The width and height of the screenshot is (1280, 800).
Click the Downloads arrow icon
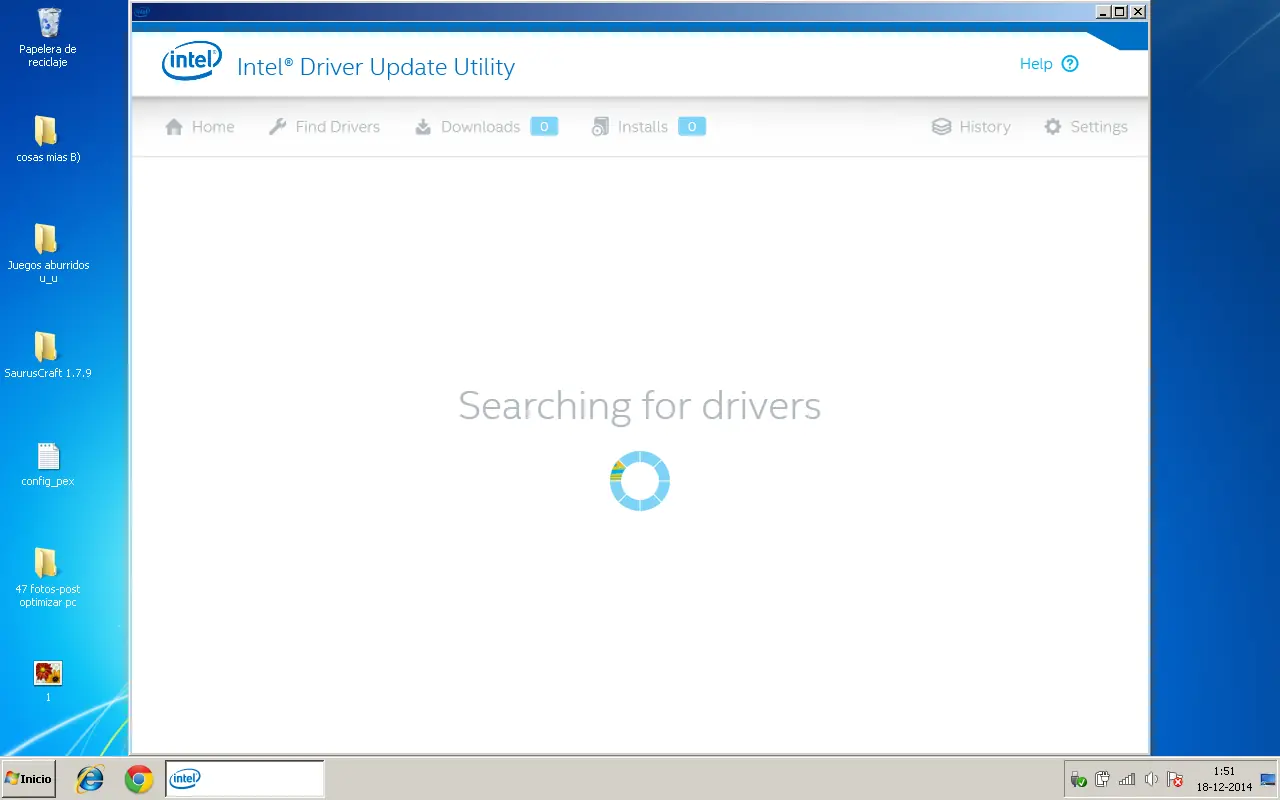click(423, 127)
